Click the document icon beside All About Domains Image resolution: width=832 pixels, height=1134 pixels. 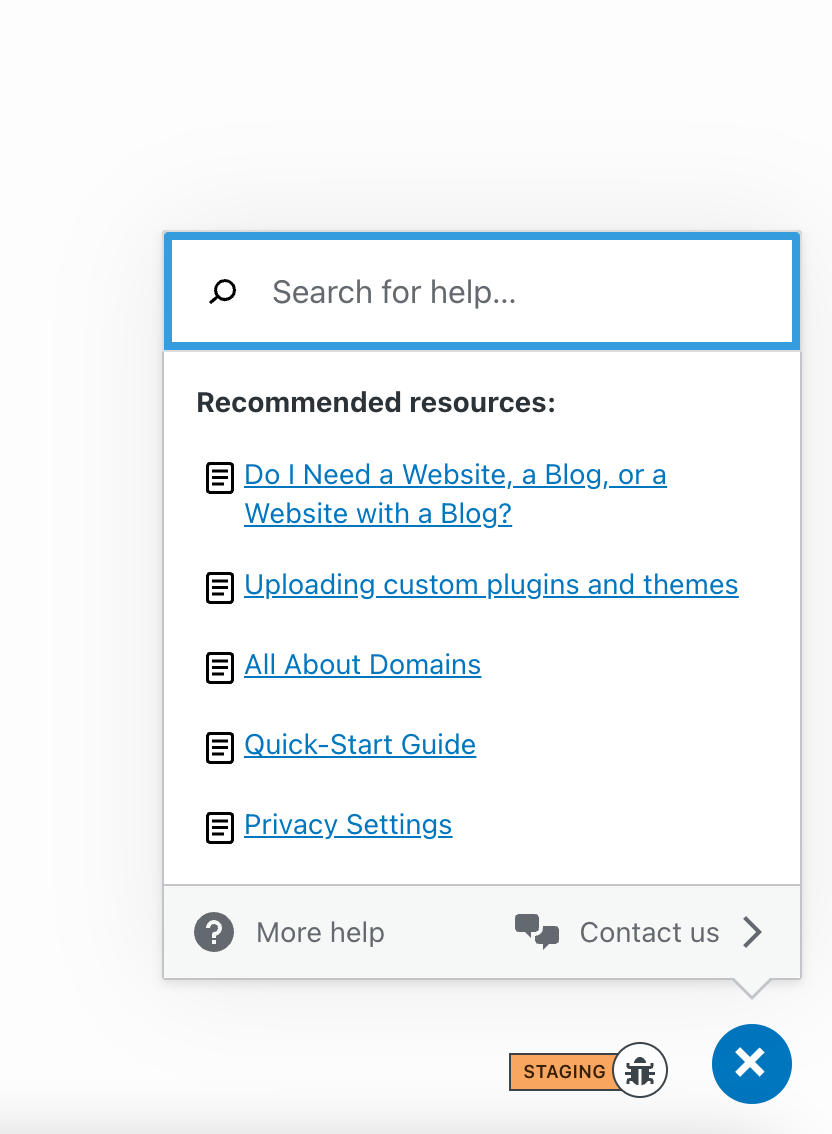(220, 667)
